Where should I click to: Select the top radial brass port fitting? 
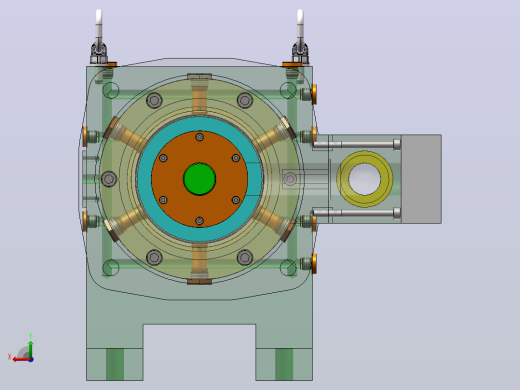pos(199,94)
